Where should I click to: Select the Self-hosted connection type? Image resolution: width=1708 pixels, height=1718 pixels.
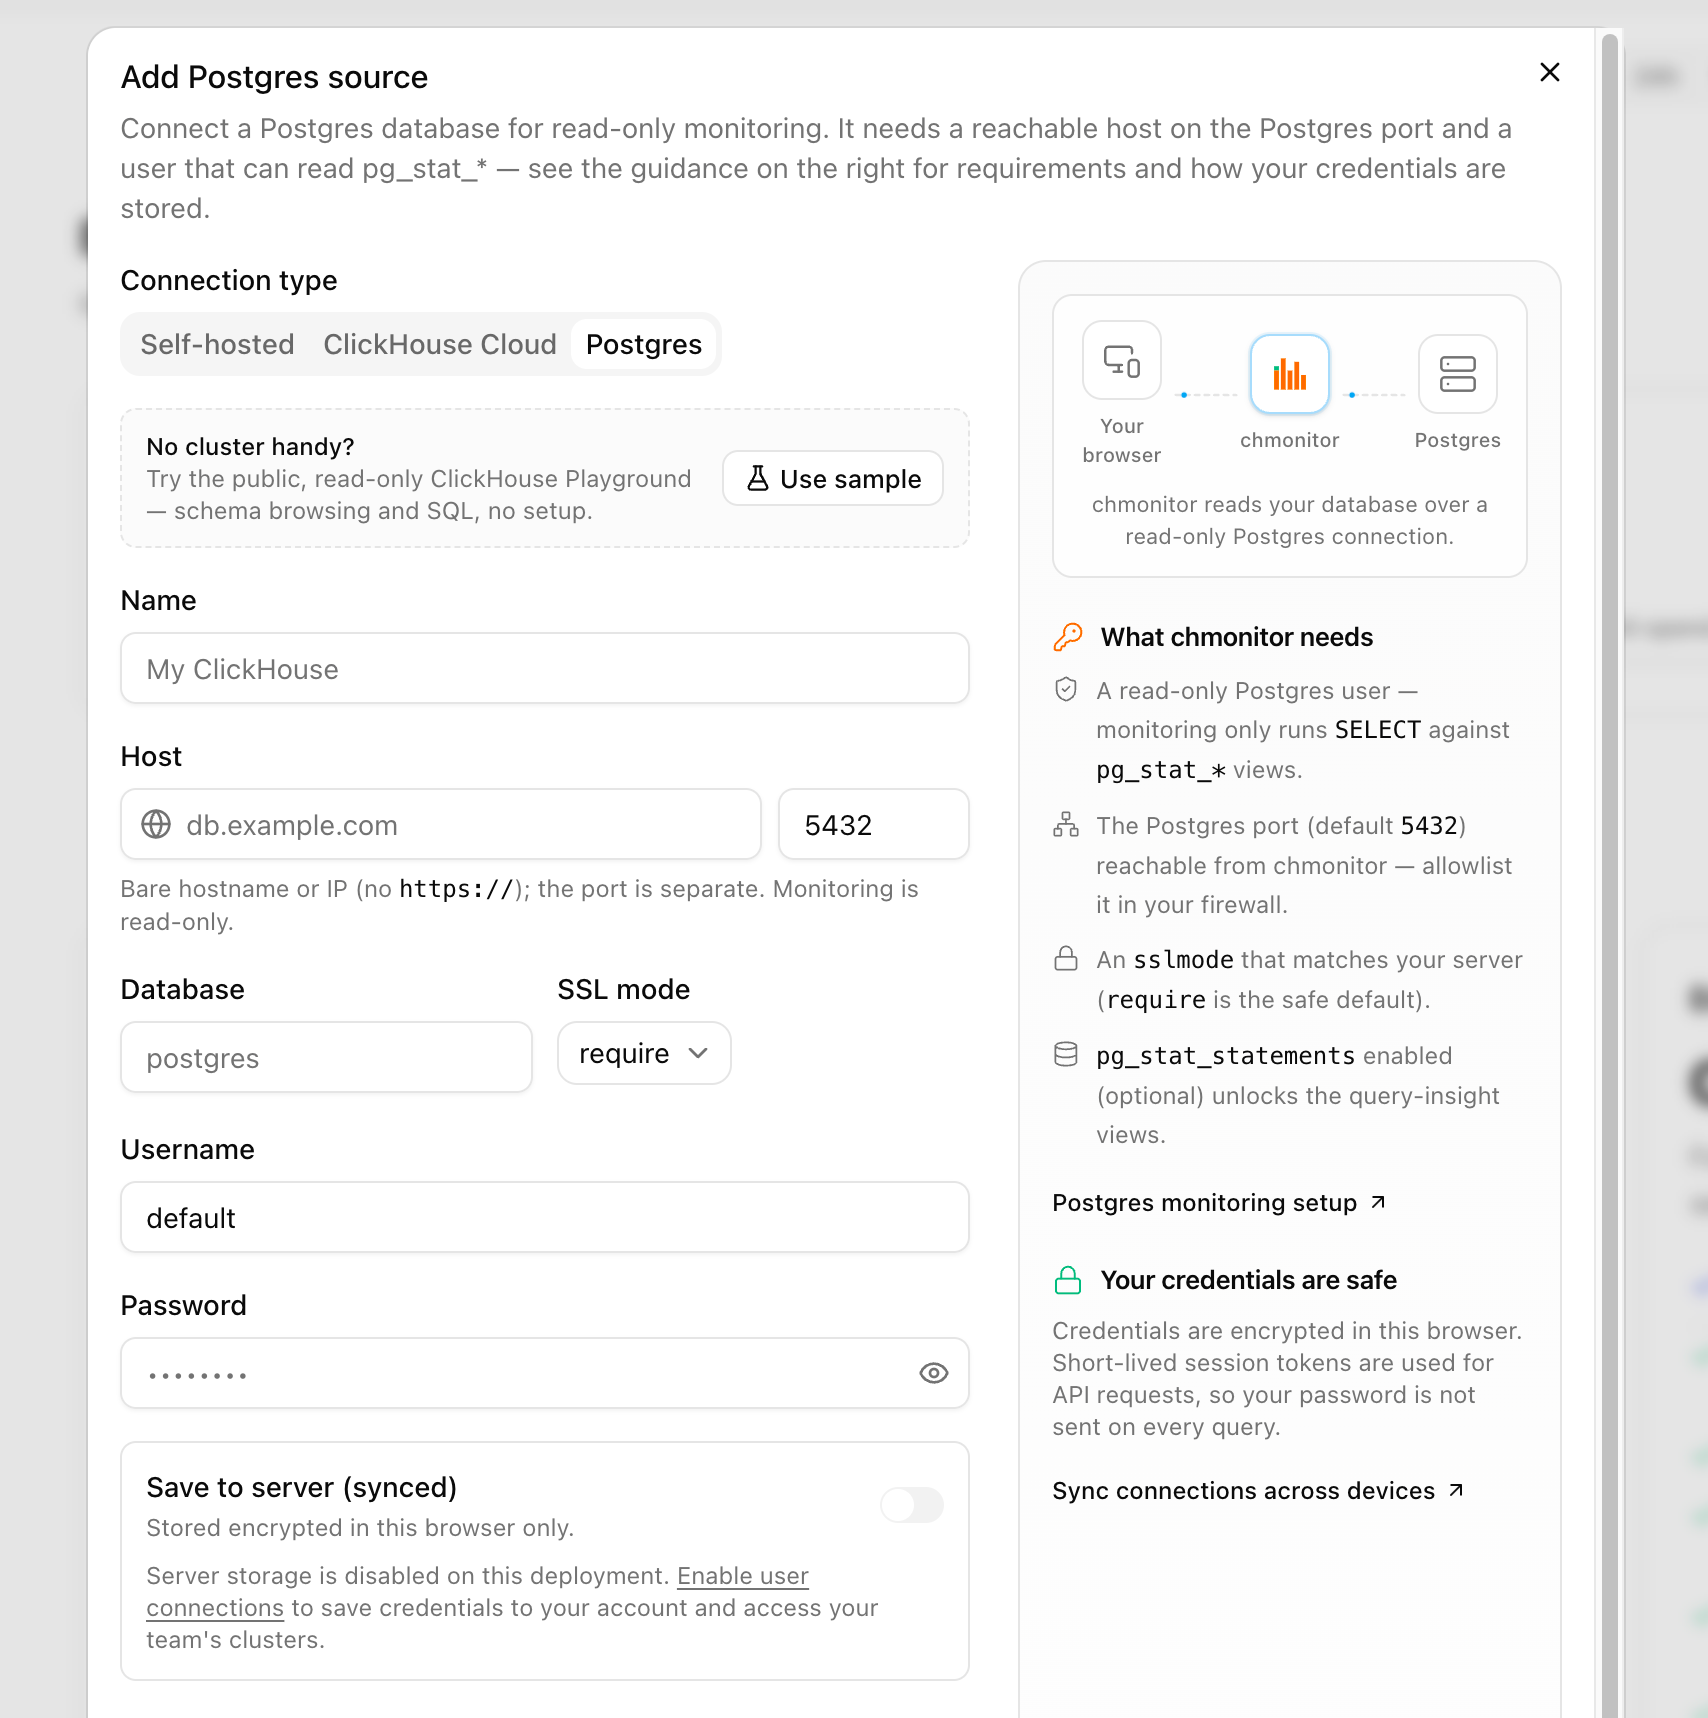[217, 344]
